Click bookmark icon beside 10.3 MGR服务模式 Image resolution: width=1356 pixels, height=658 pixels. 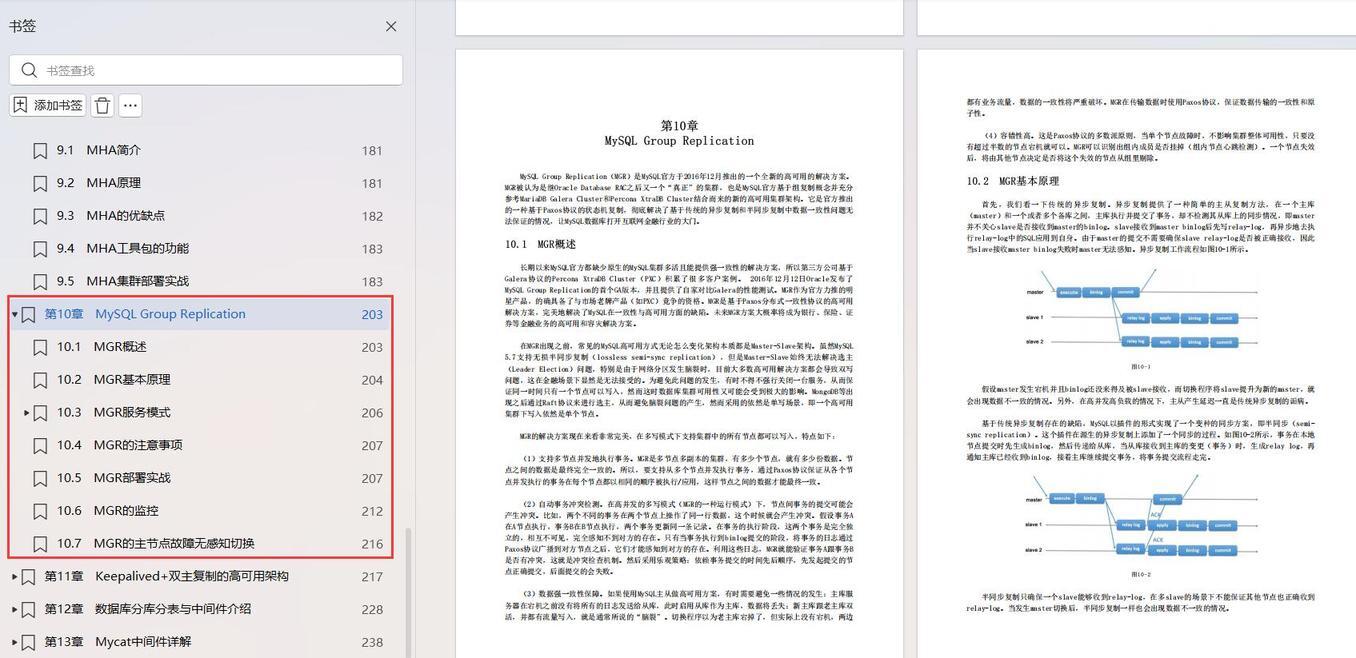tap(40, 412)
